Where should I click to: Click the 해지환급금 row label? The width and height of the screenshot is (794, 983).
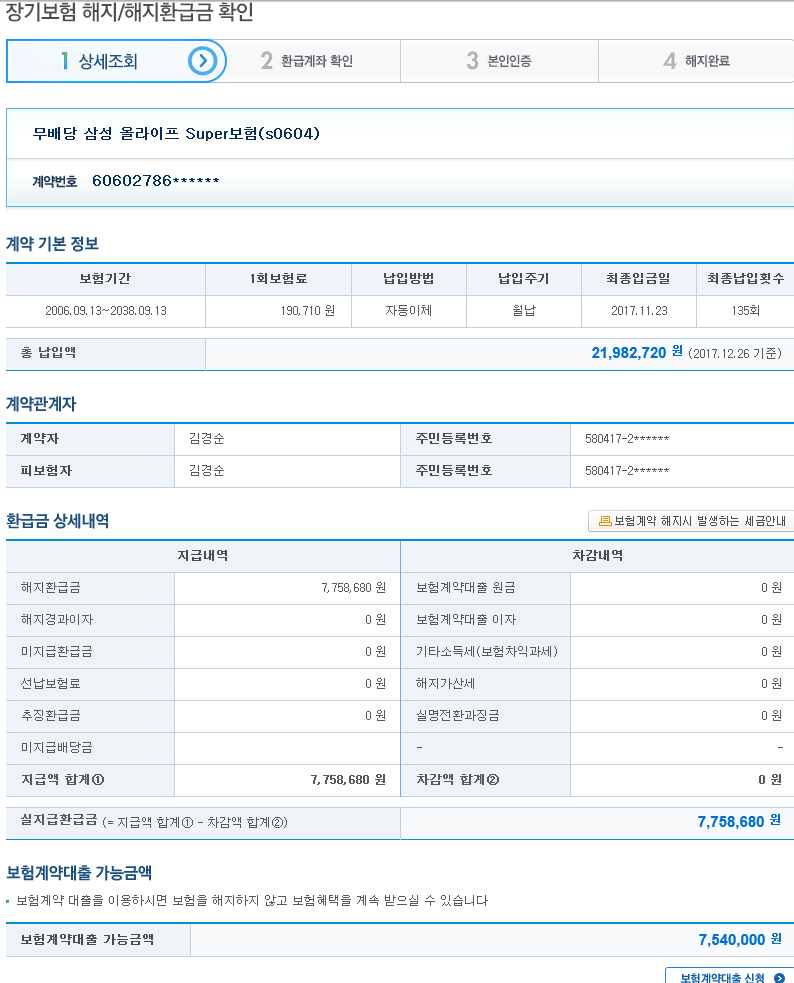(50, 588)
